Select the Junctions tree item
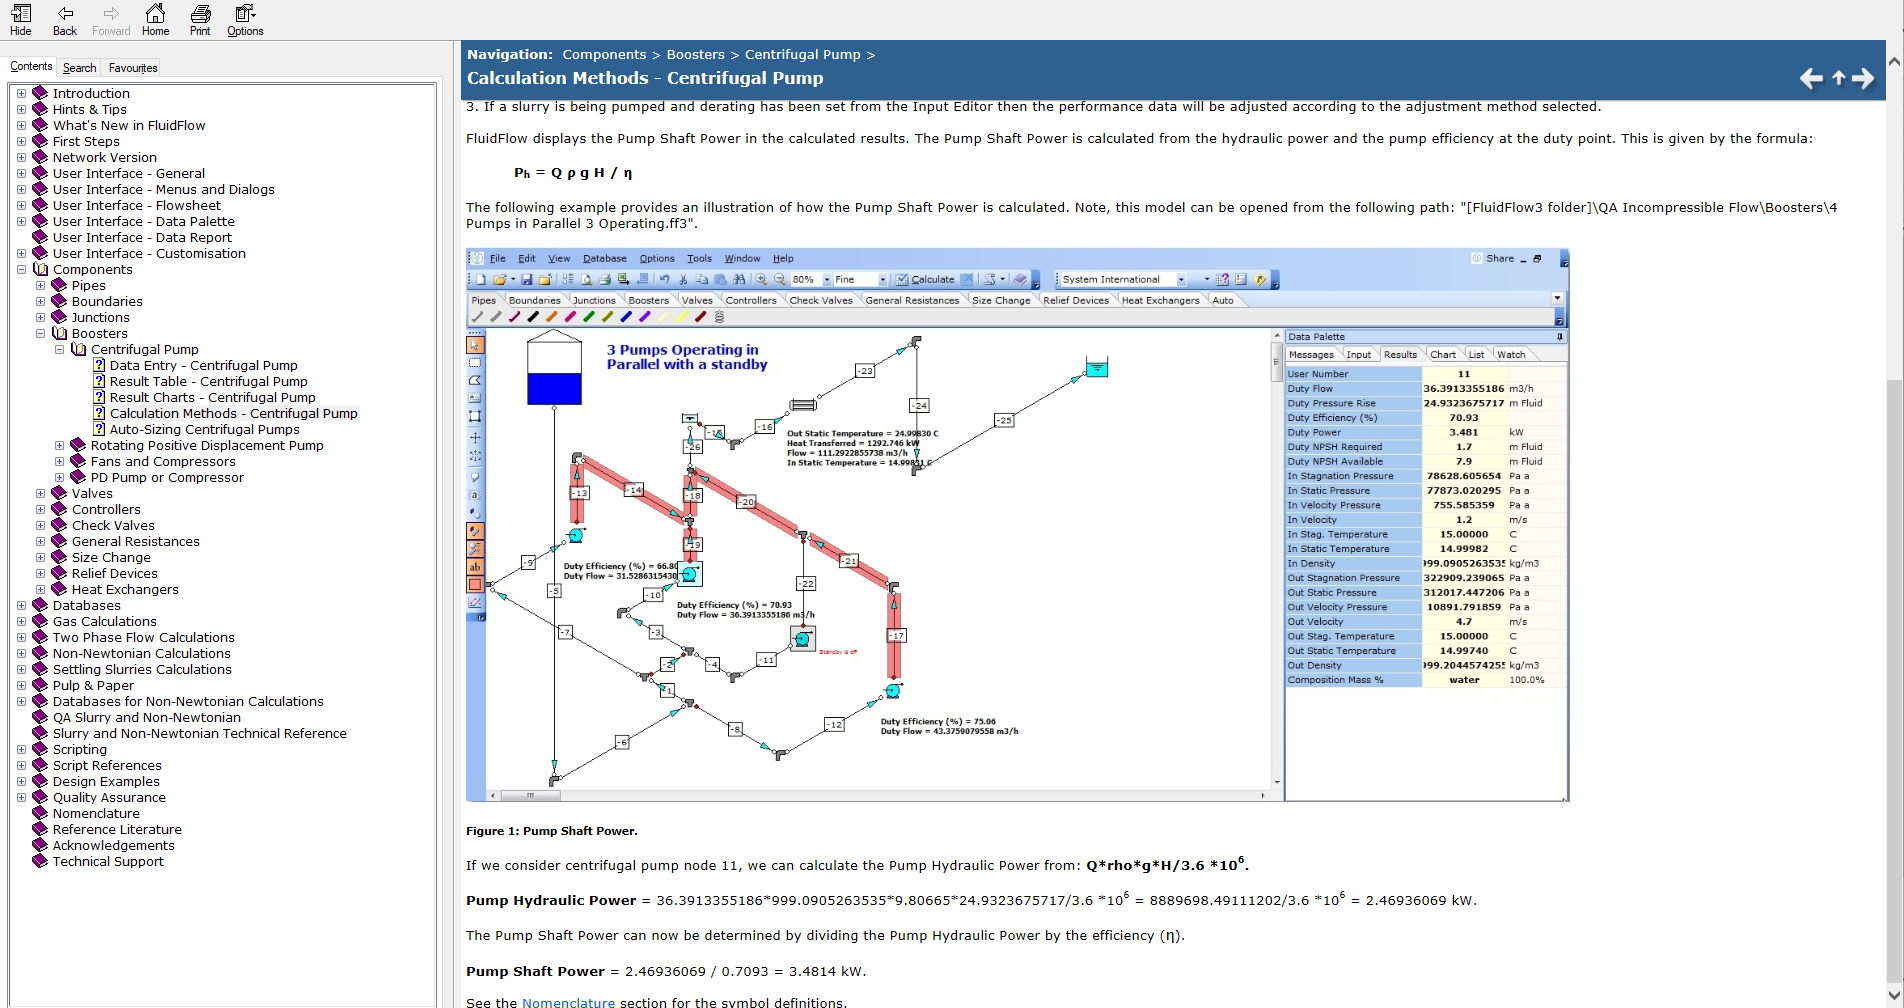Viewport: 1904px width, 1008px height. click(x=101, y=318)
